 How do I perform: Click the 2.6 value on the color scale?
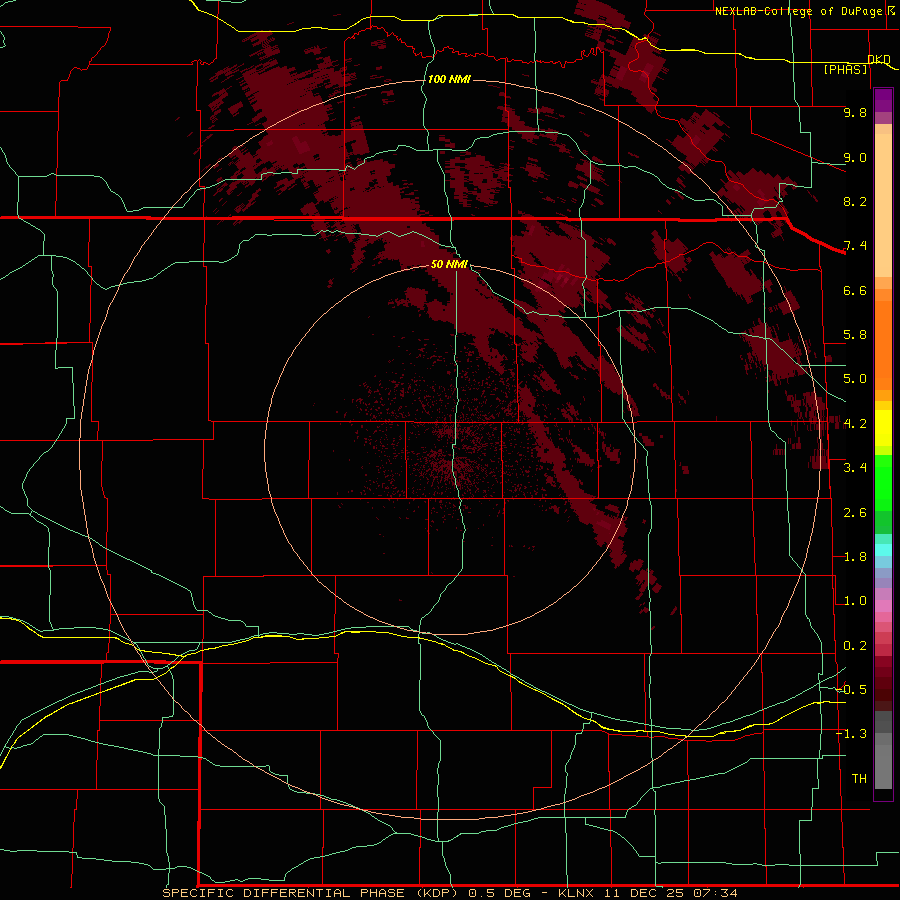[855, 513]
